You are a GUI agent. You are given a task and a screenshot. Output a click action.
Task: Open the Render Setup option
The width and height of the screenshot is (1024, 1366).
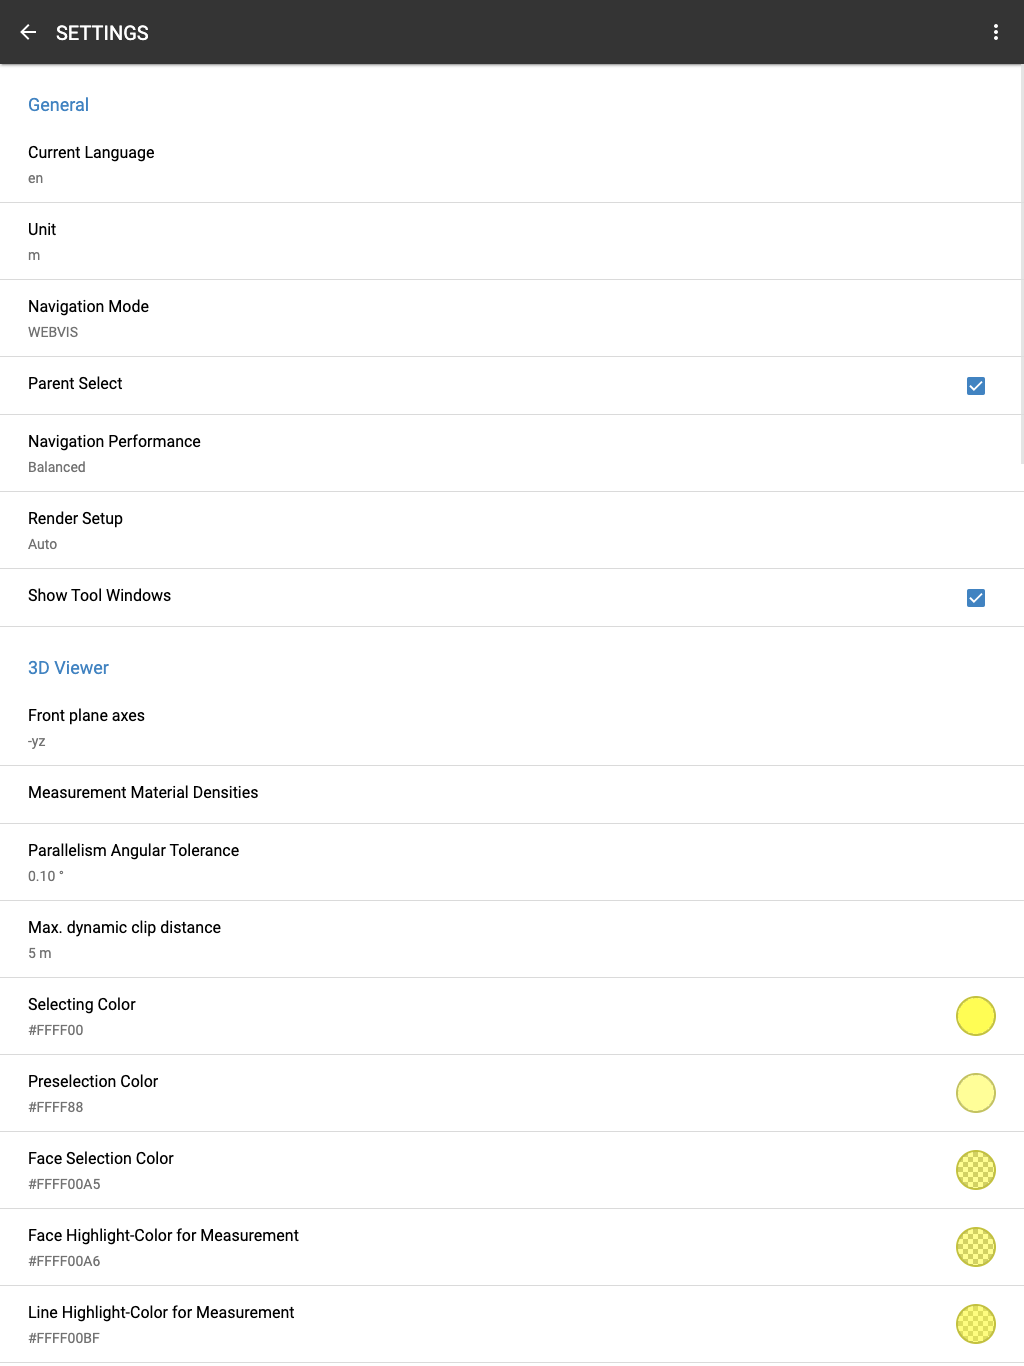[75, 530]
